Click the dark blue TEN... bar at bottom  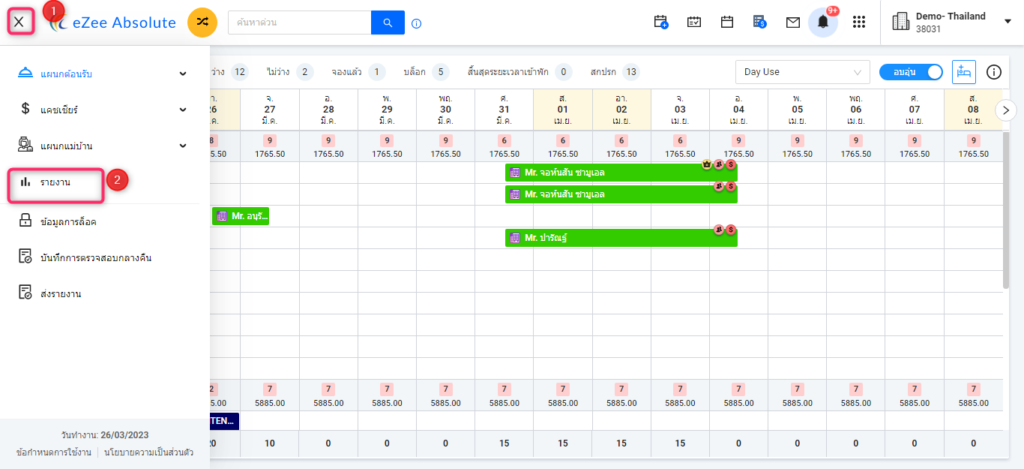(224, 421)
